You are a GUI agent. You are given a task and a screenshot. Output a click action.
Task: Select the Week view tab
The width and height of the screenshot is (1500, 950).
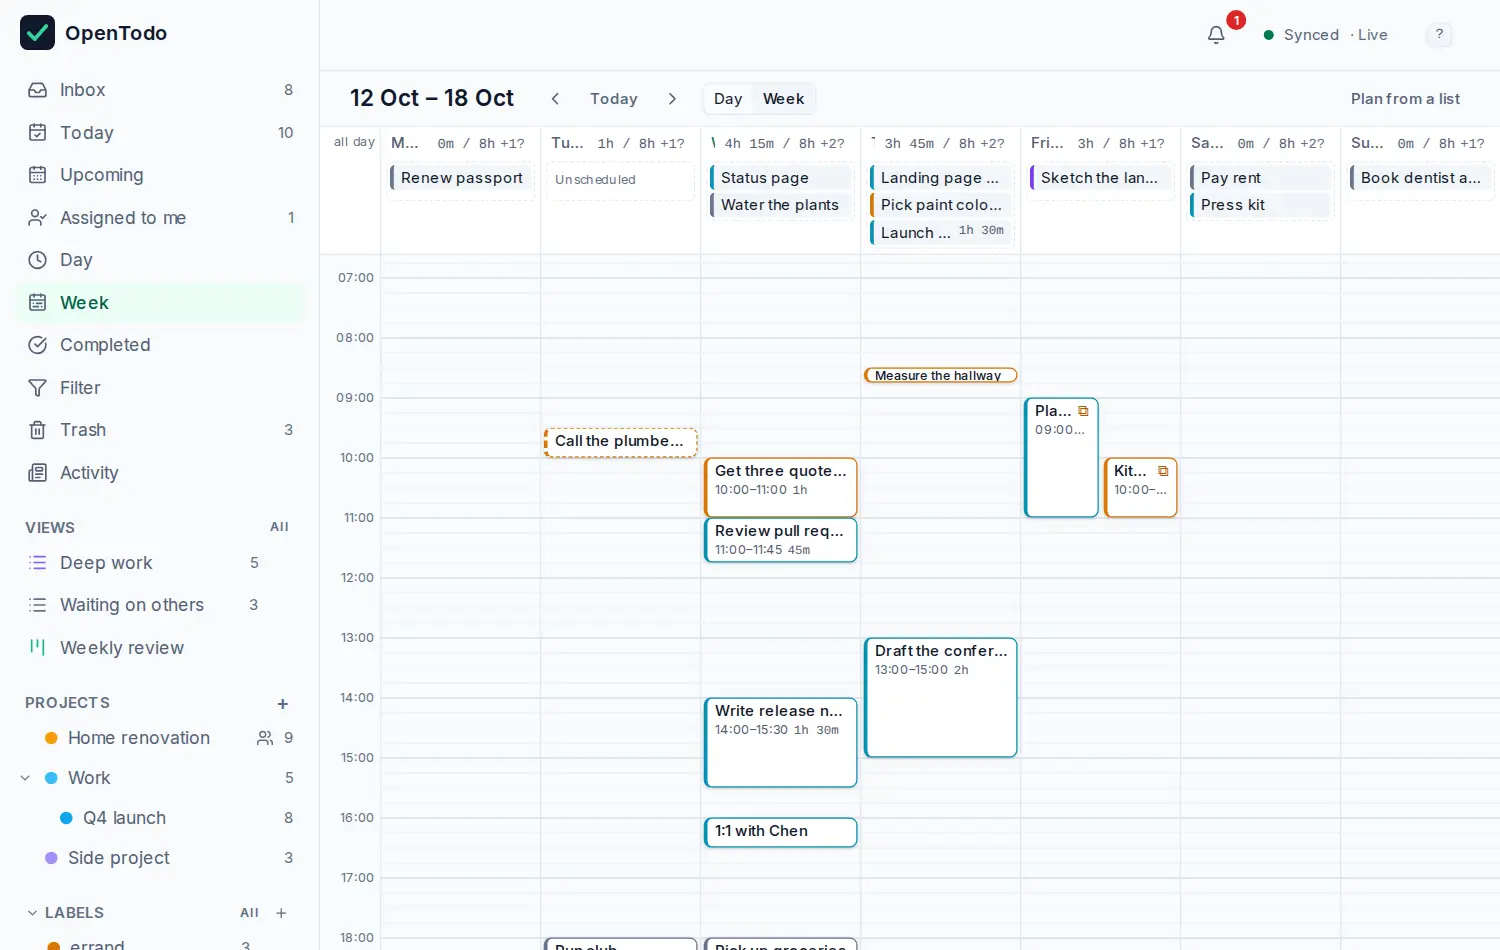783,99
